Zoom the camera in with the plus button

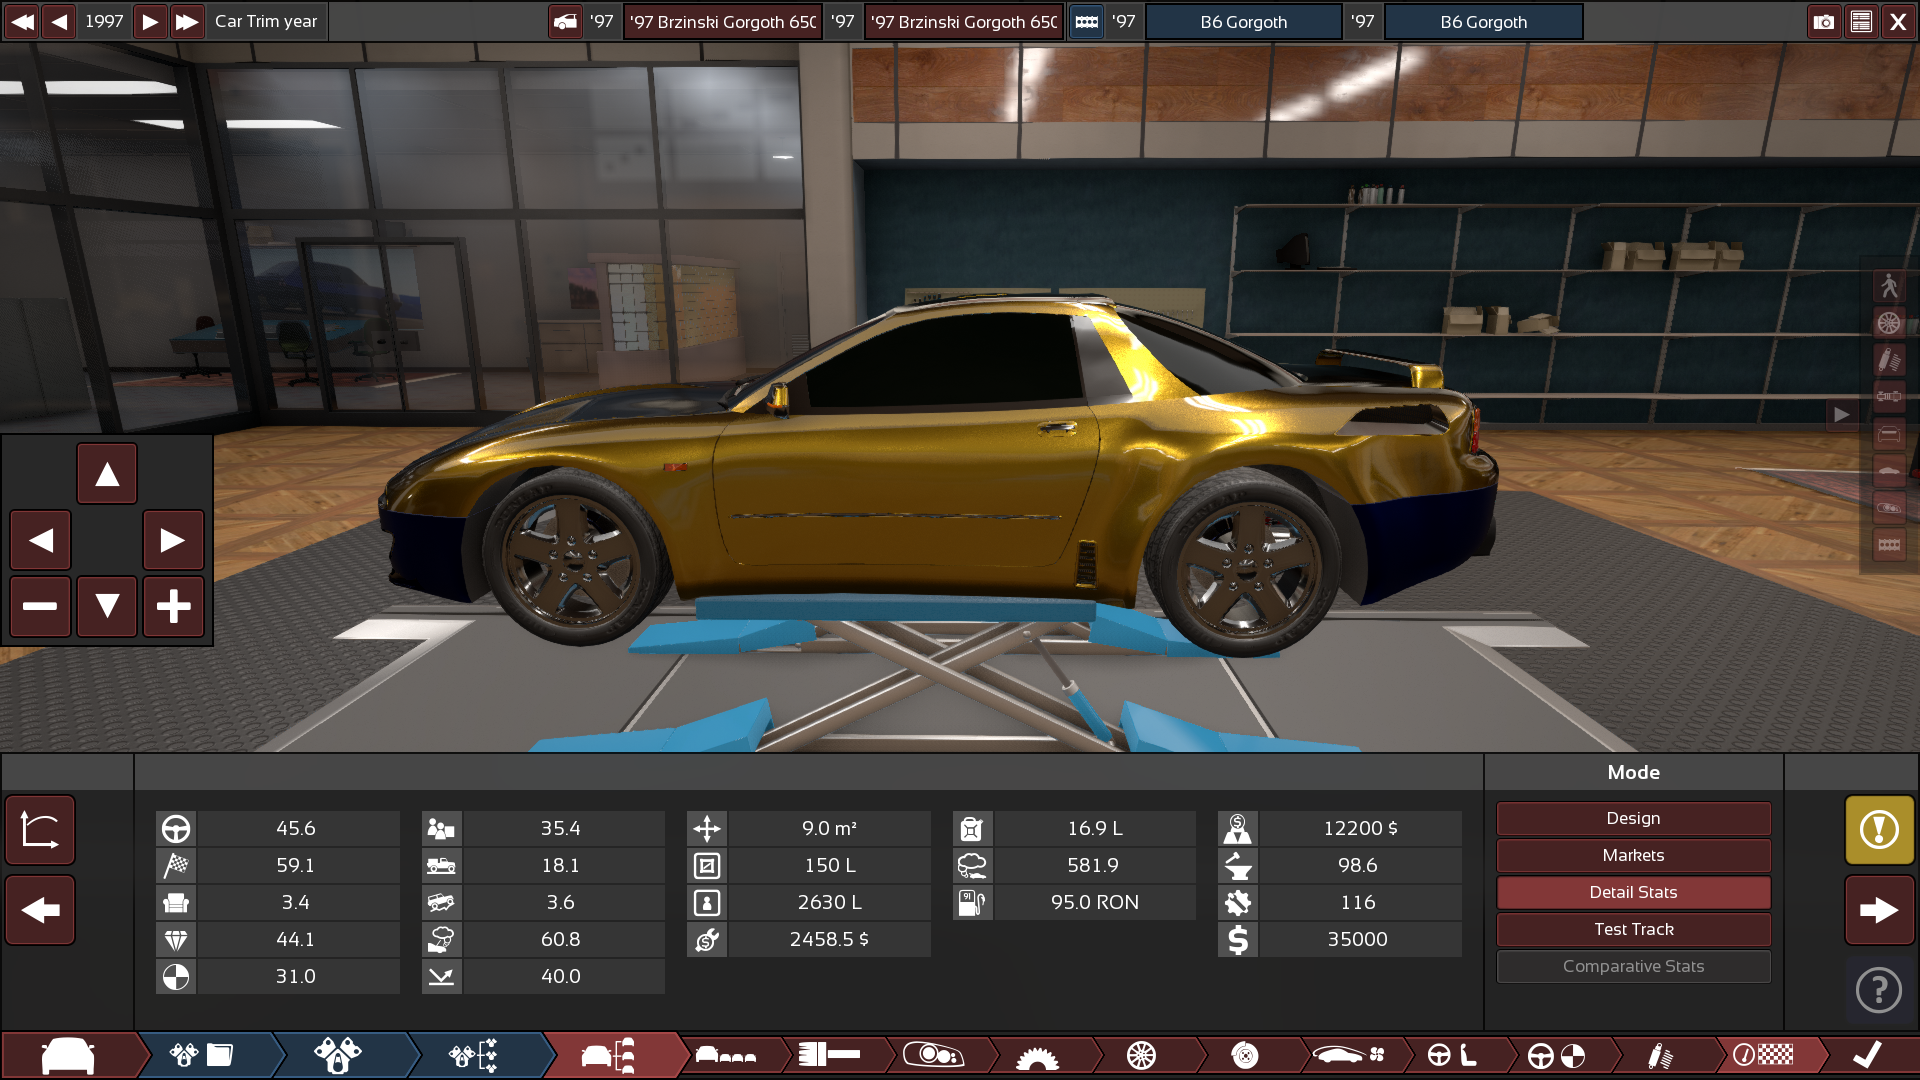point(173,606)
